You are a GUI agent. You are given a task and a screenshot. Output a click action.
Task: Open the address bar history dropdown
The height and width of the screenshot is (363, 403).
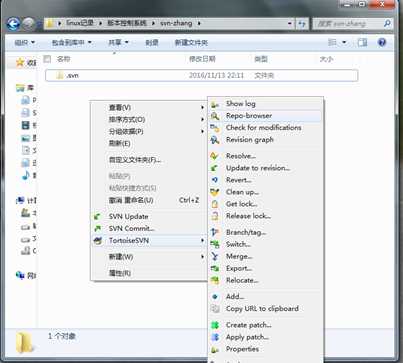(290, 24)
